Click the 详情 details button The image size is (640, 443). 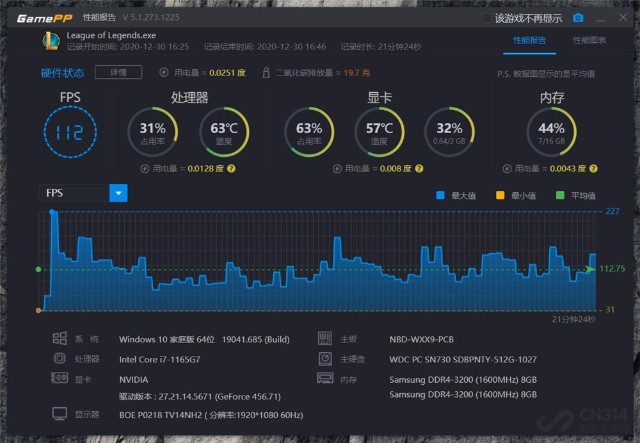[118, 72]
